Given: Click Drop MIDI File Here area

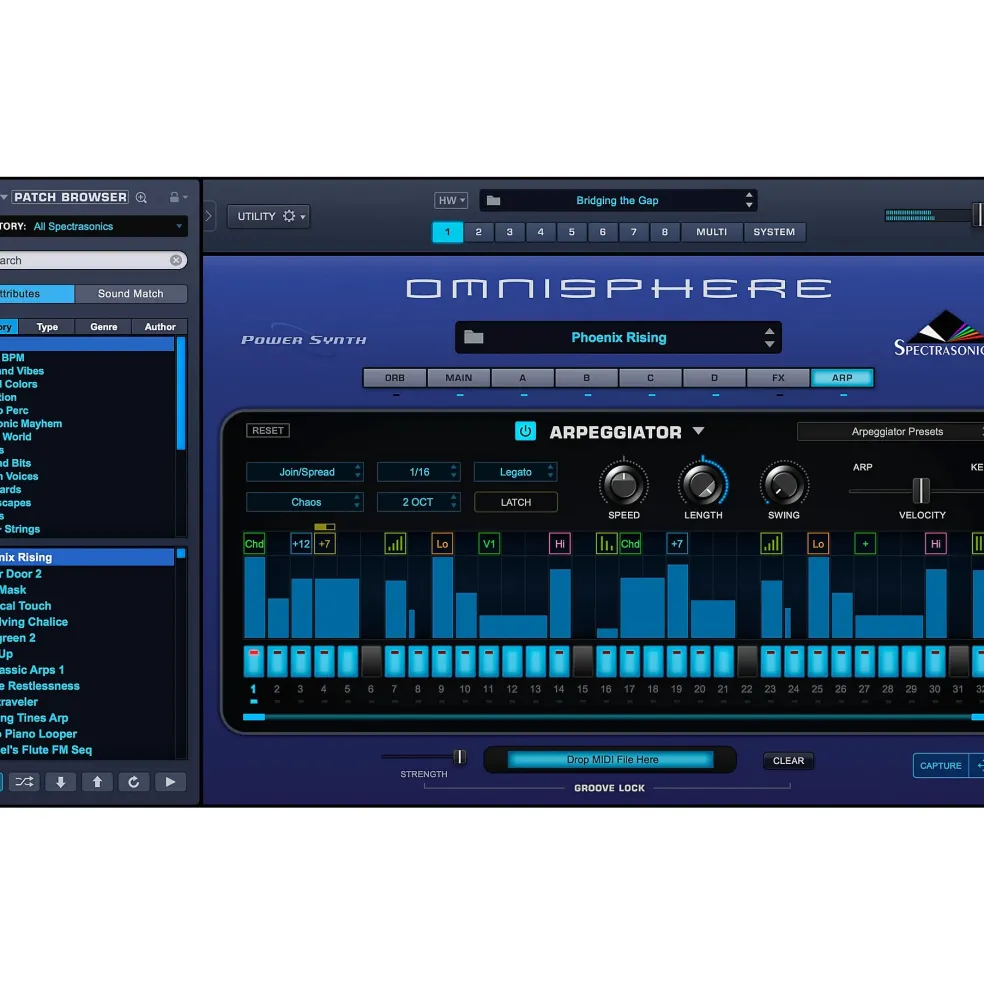Looking at the screenshot, I should click(x=611, y=760).
